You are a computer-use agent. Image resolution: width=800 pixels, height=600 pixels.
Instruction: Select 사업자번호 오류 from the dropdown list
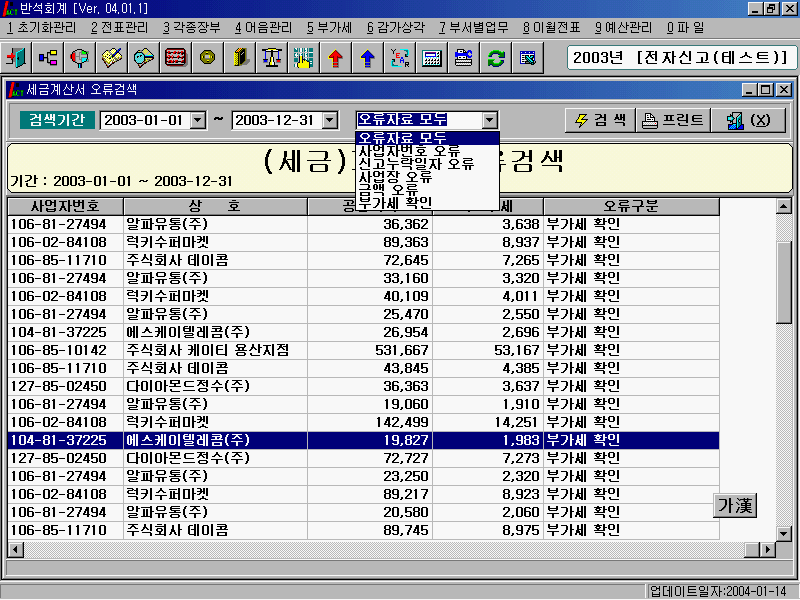click(x=427, y=151)
